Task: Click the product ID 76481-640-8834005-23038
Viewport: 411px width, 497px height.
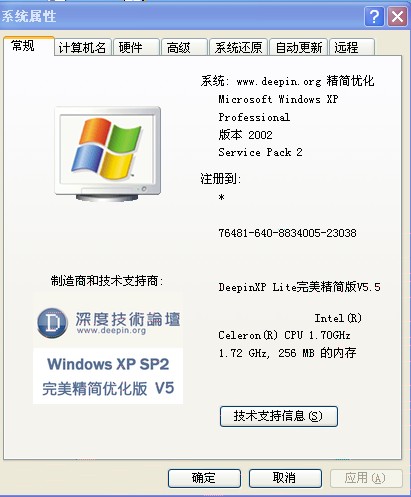Action: tap(287, 233)
